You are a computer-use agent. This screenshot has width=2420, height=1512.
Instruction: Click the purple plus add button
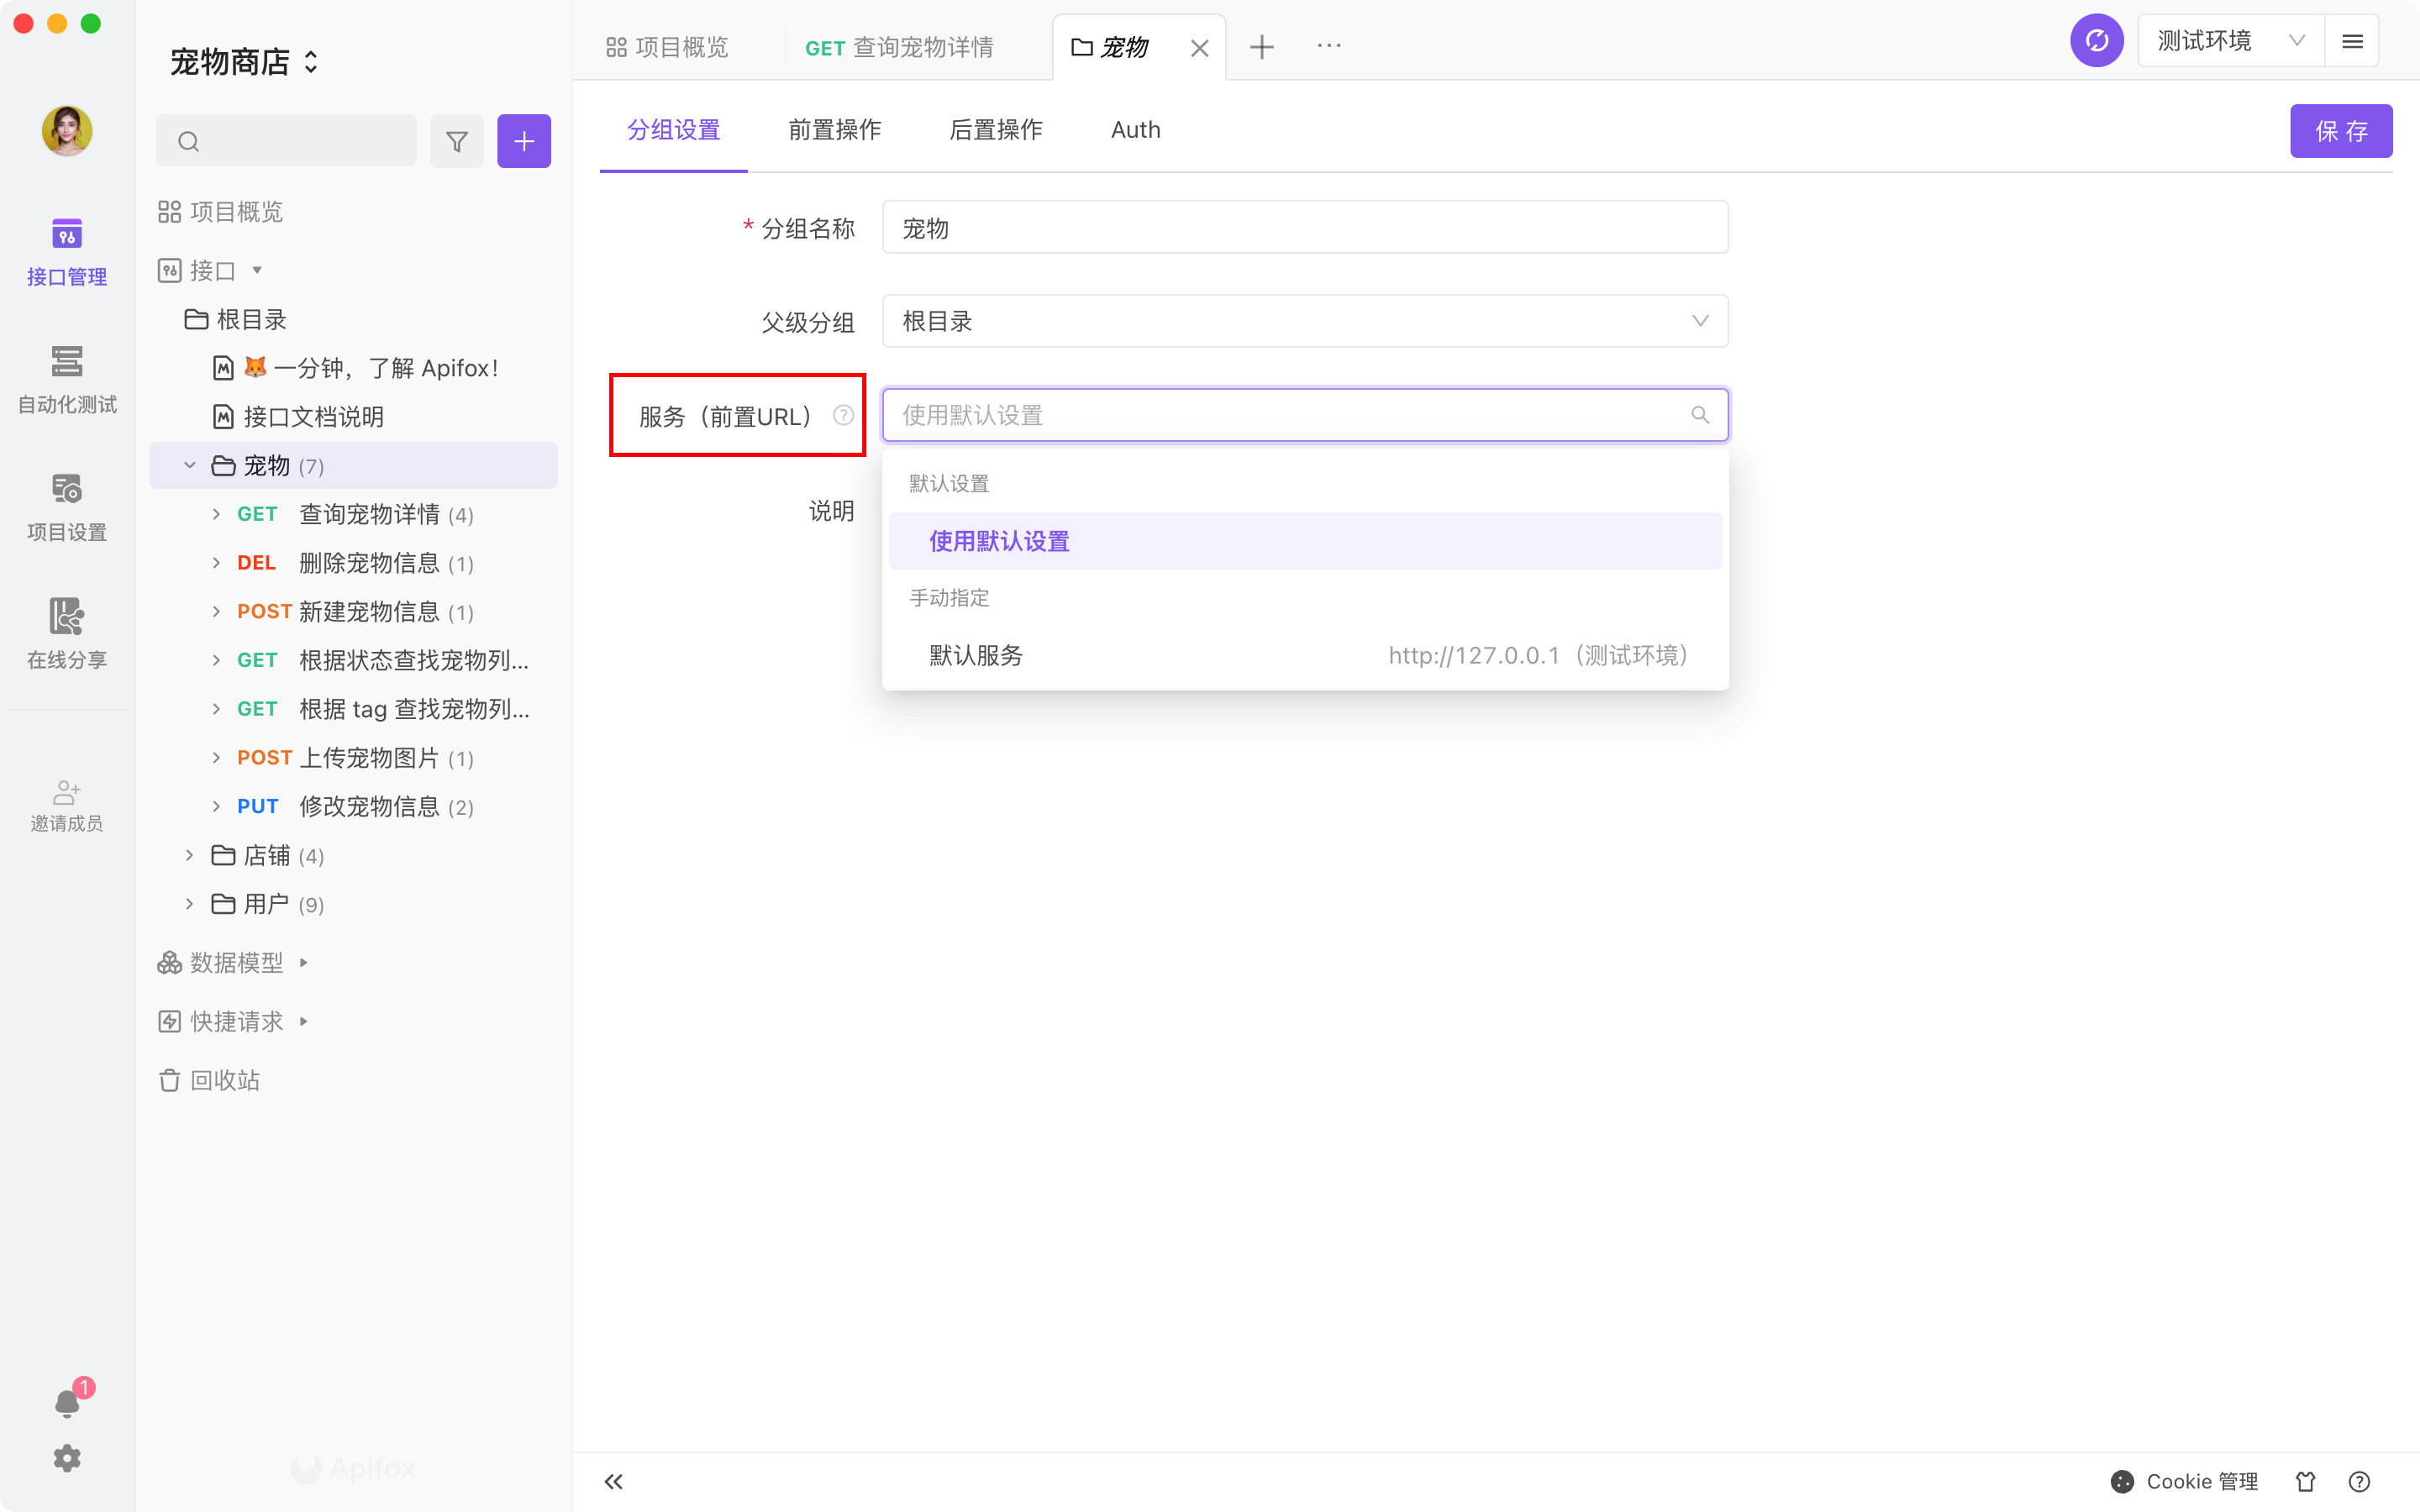pyautogui.click(x=524, y=141)
